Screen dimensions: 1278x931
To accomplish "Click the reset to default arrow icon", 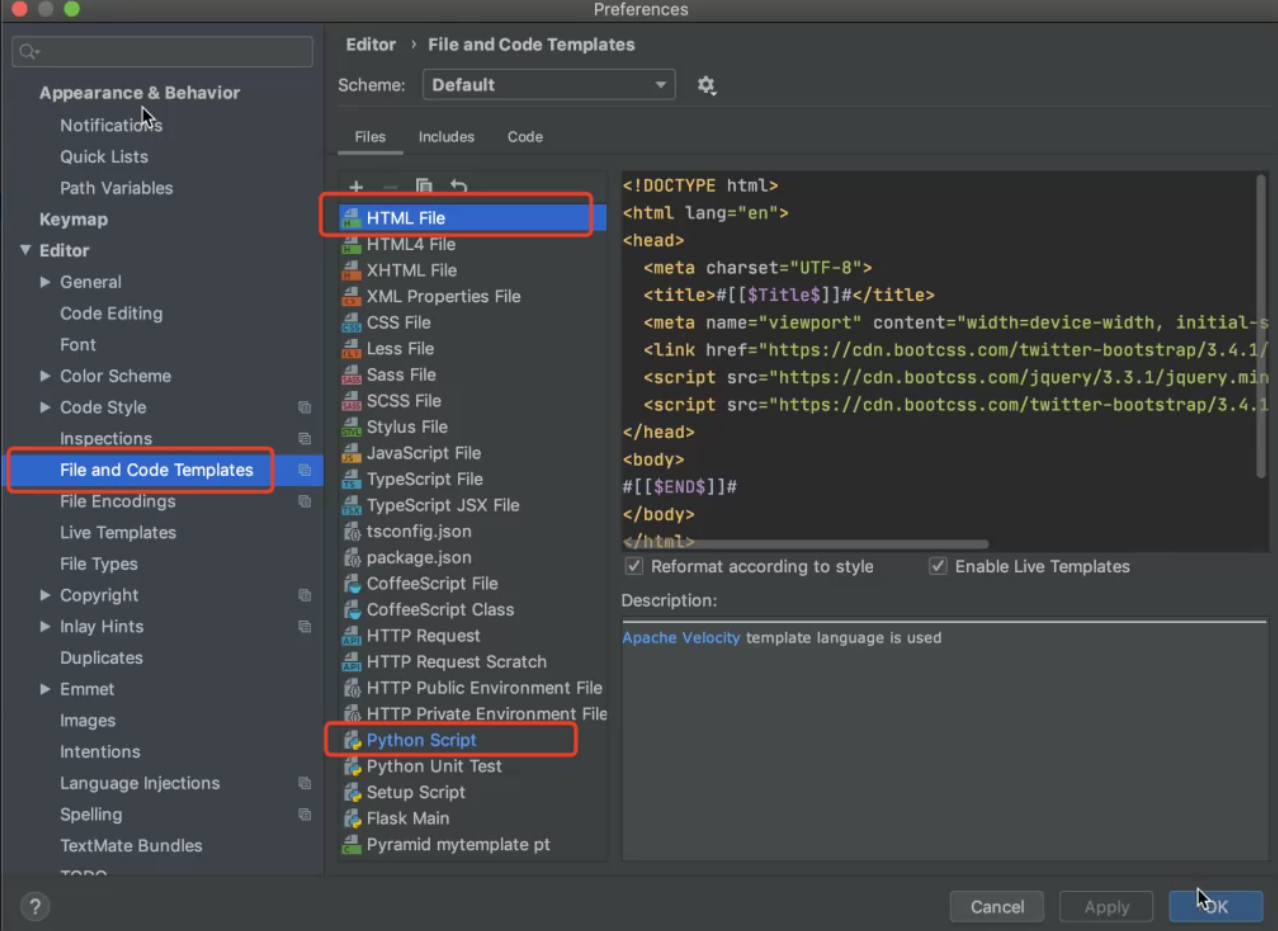I will pyautogui.click(x=459, y=187).
